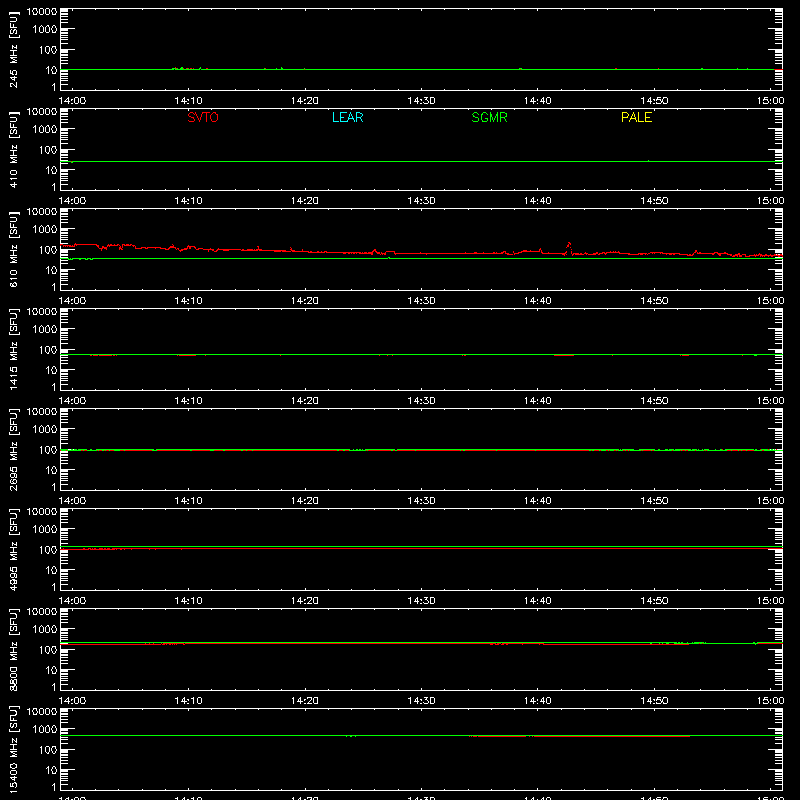Click the green trace in the 410 MHz plot
800x800 pixels.
[x=421, y=161]
